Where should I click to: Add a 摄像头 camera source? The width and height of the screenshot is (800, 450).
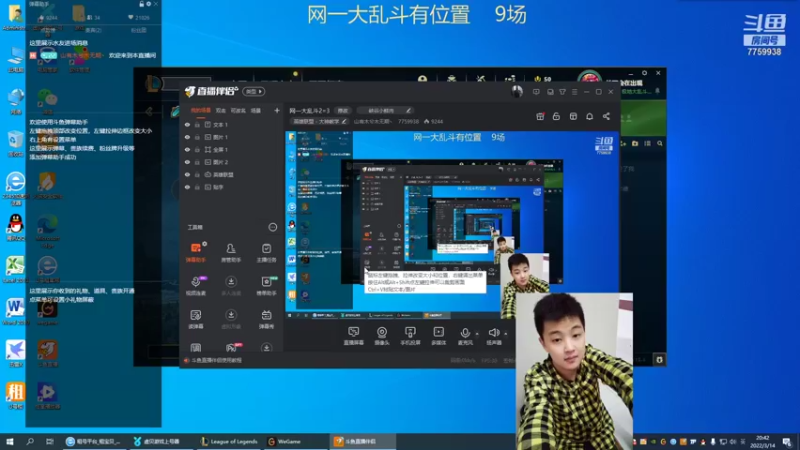[x=382, y=336]
